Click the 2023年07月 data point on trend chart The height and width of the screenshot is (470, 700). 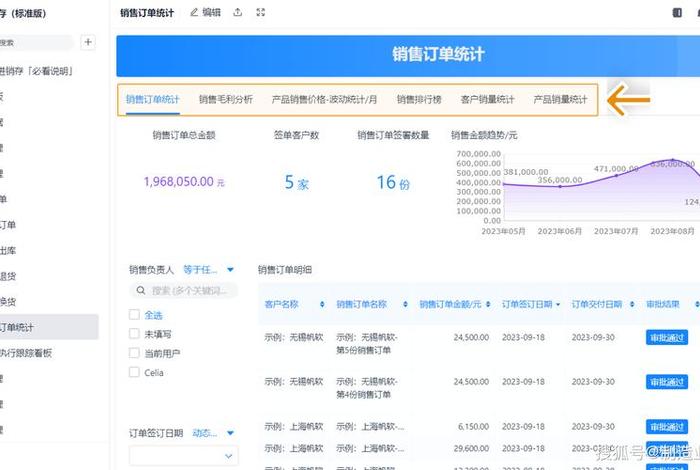(x=616, y=175)
